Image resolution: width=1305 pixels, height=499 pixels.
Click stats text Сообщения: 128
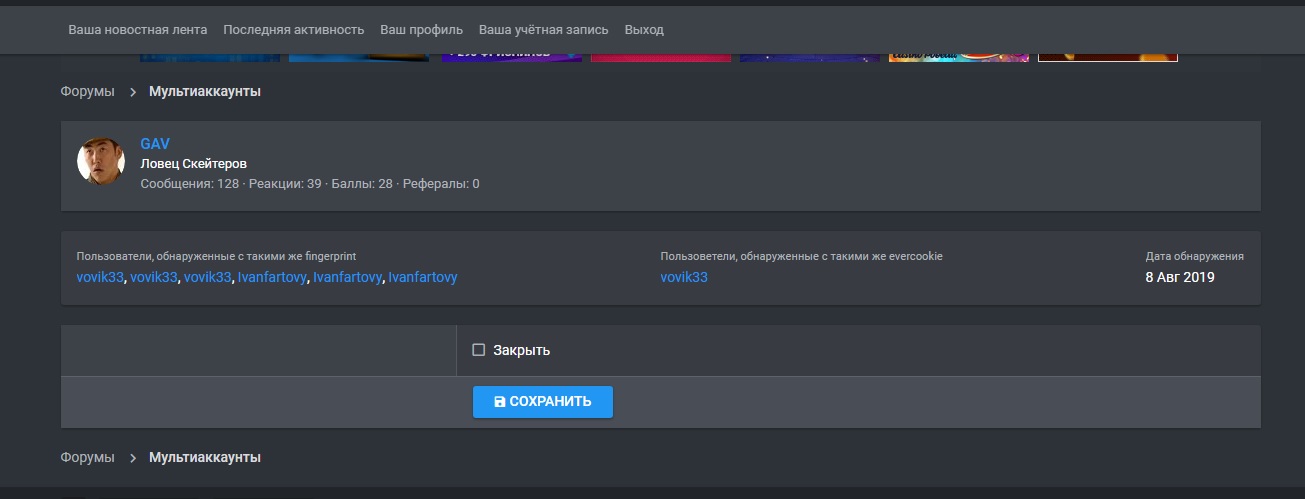(190, 184)
